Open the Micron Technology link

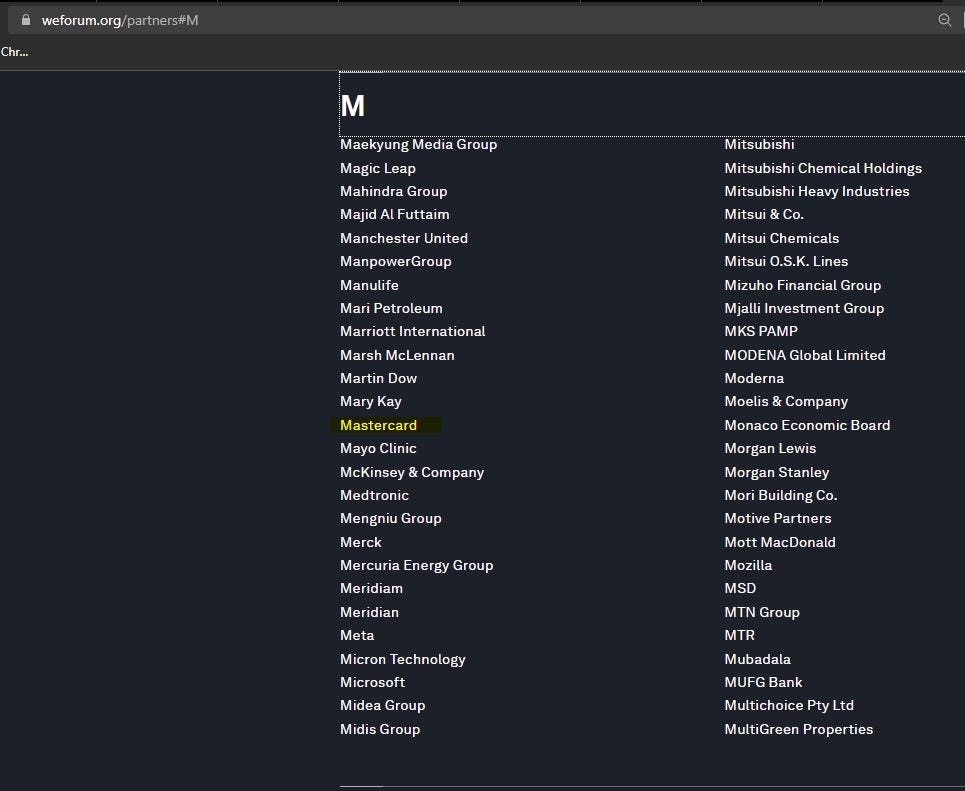402,659
